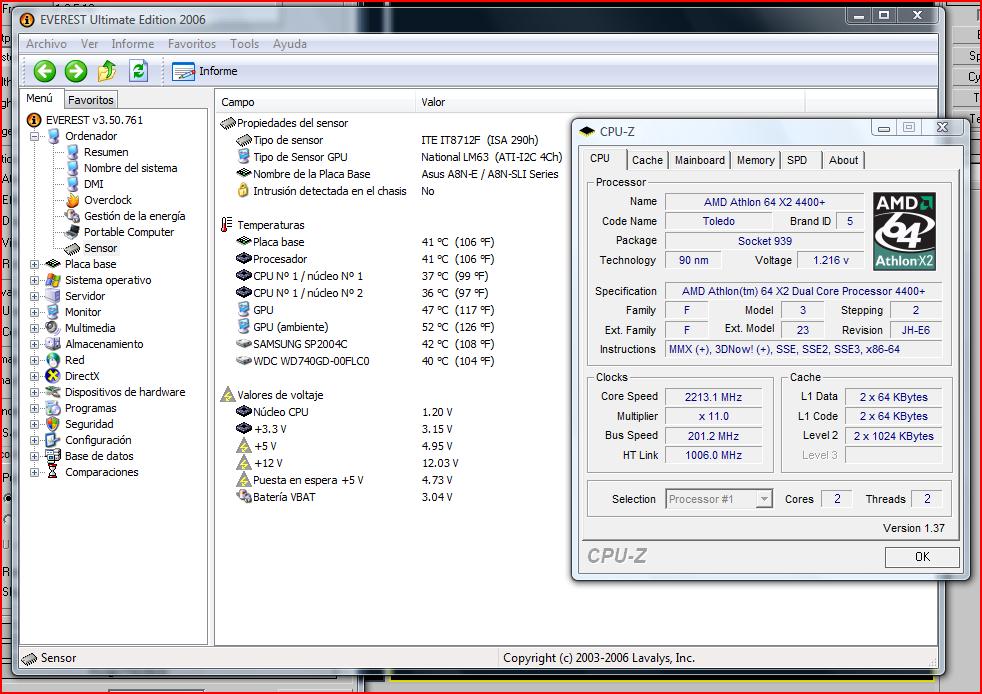Select the Gestión de la energía icon

tap(73, 216)
